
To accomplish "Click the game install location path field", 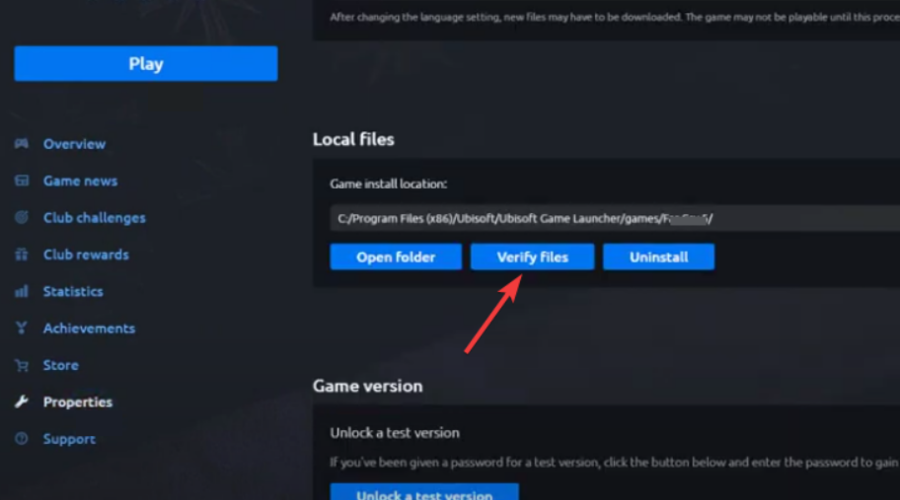I will (x=615, y=218).
